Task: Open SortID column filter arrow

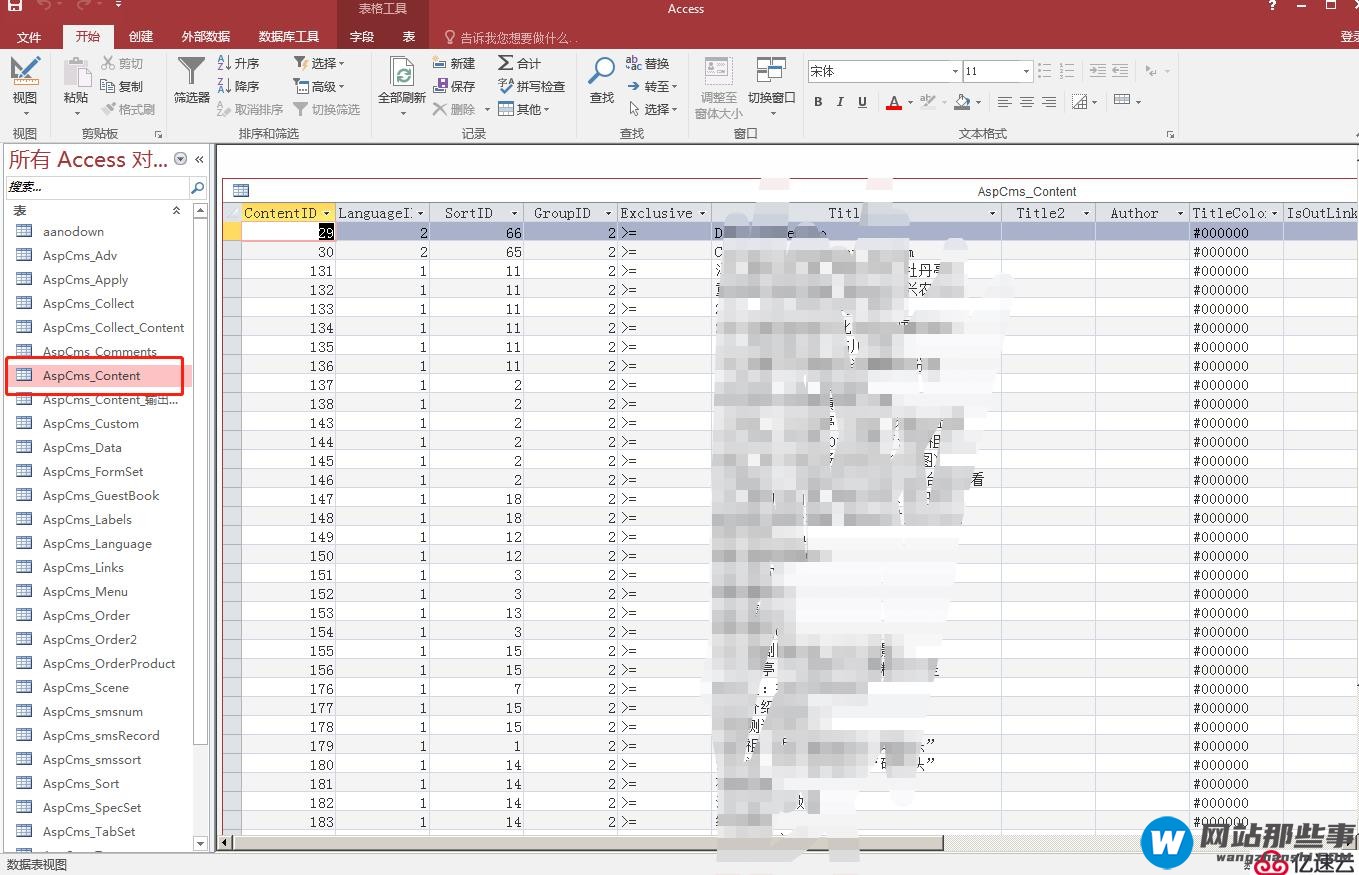Action: 515,213
